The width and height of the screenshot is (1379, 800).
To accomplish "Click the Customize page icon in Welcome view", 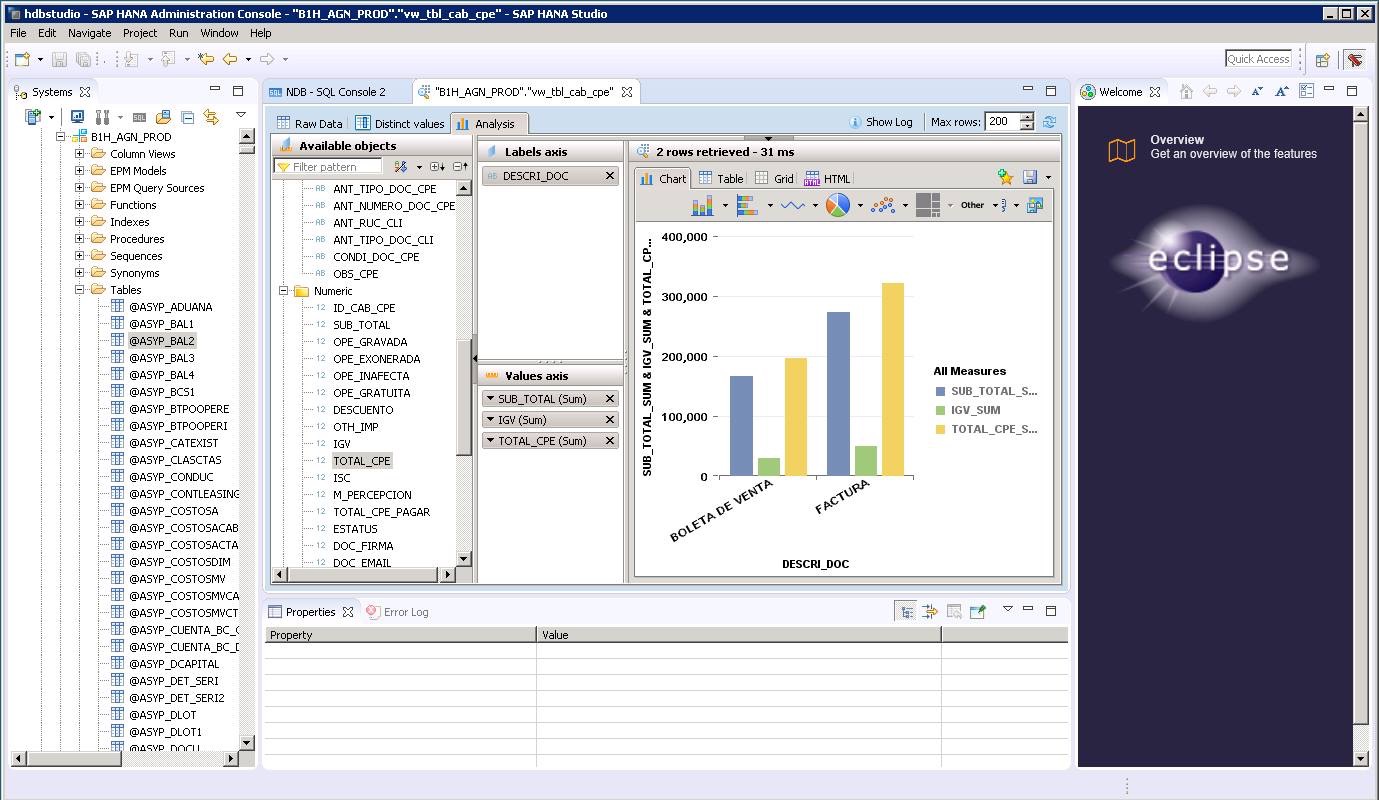I will pyautogui.click(x=1306, y=91).
